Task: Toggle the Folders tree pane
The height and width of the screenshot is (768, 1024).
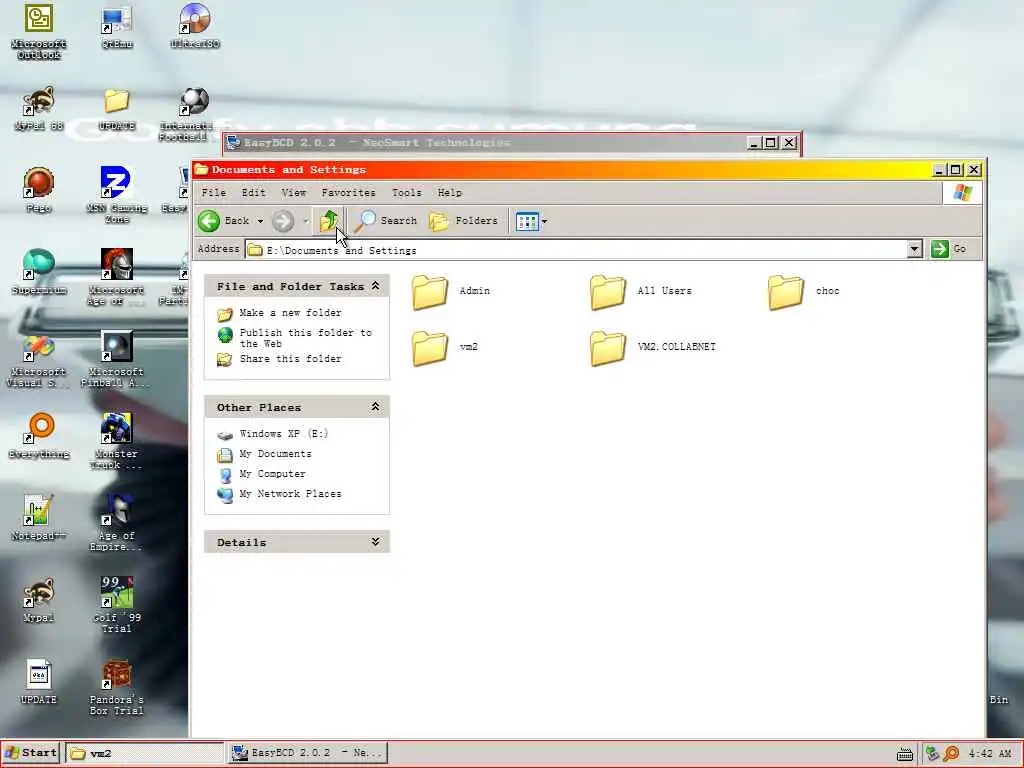Action: pos(464,221)
